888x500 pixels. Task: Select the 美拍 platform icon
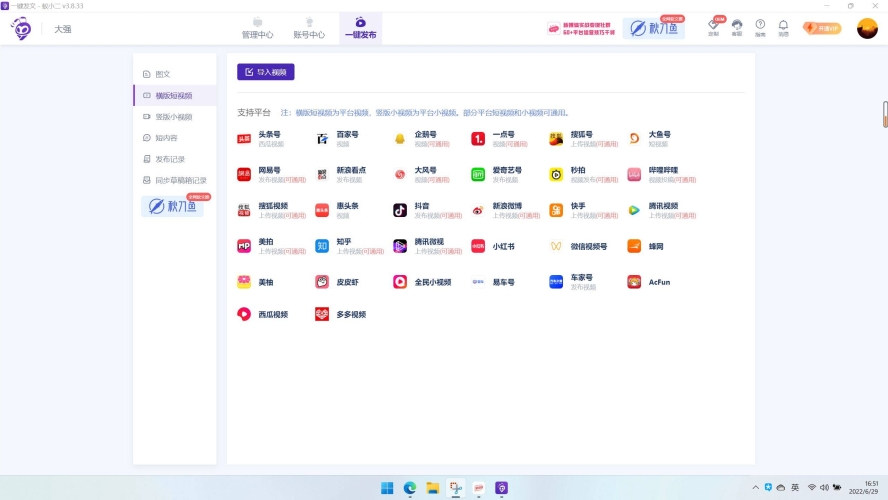click(x=244, y=246)
